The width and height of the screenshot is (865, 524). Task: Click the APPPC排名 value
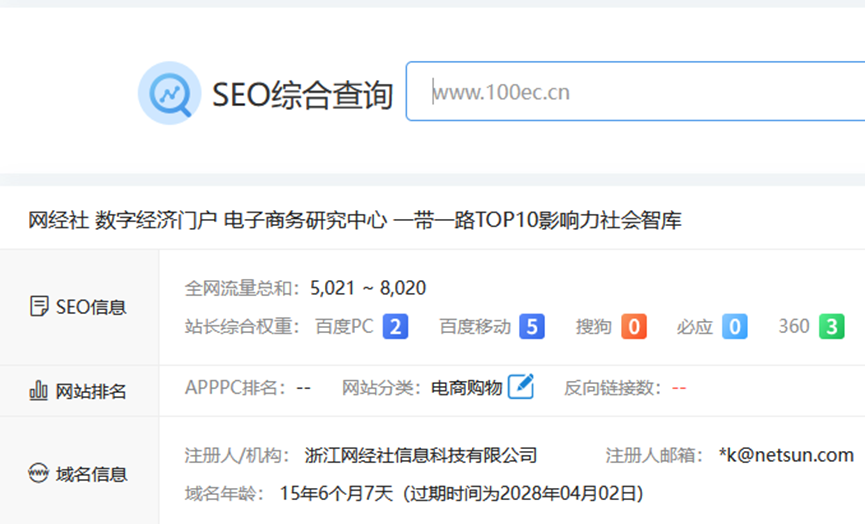(303, 388)
